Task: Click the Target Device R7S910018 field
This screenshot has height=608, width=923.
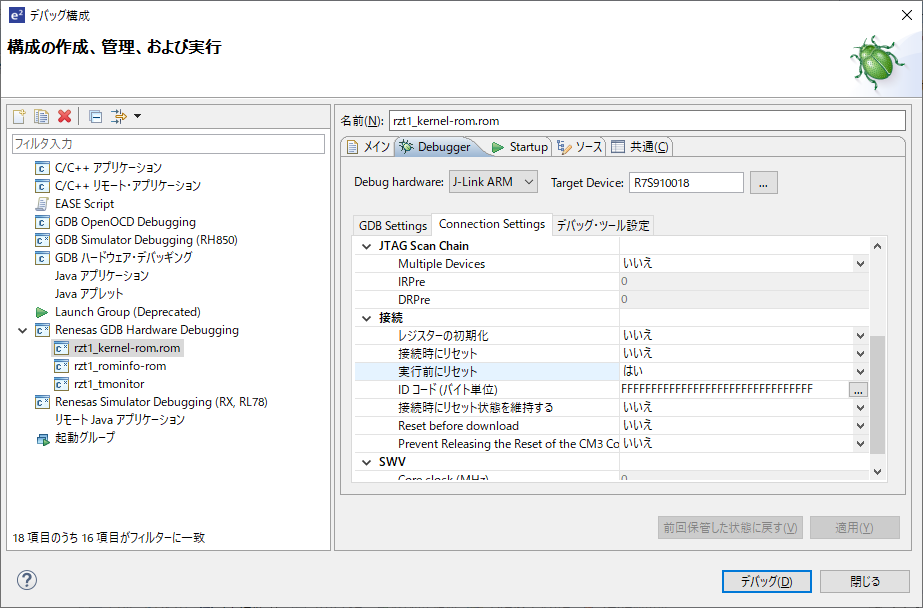Action: point(686,182)
